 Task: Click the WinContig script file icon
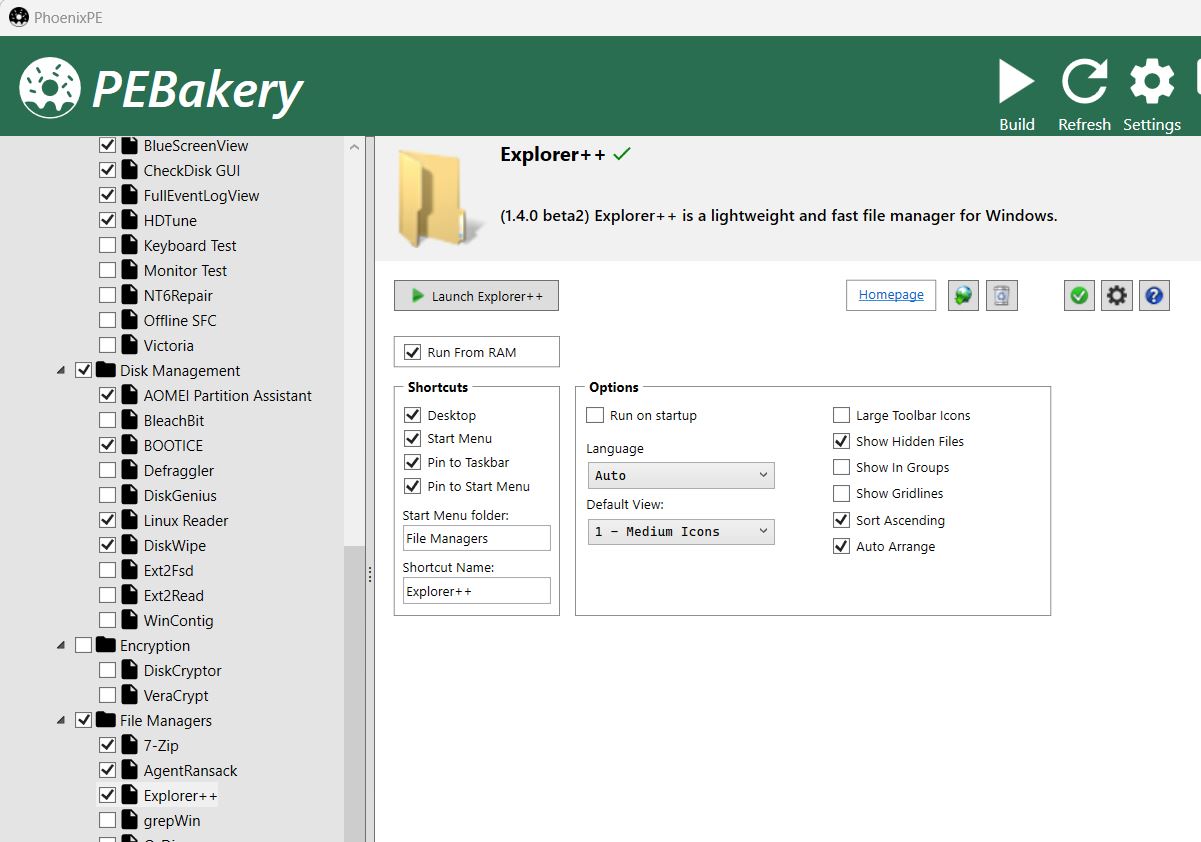129,620
